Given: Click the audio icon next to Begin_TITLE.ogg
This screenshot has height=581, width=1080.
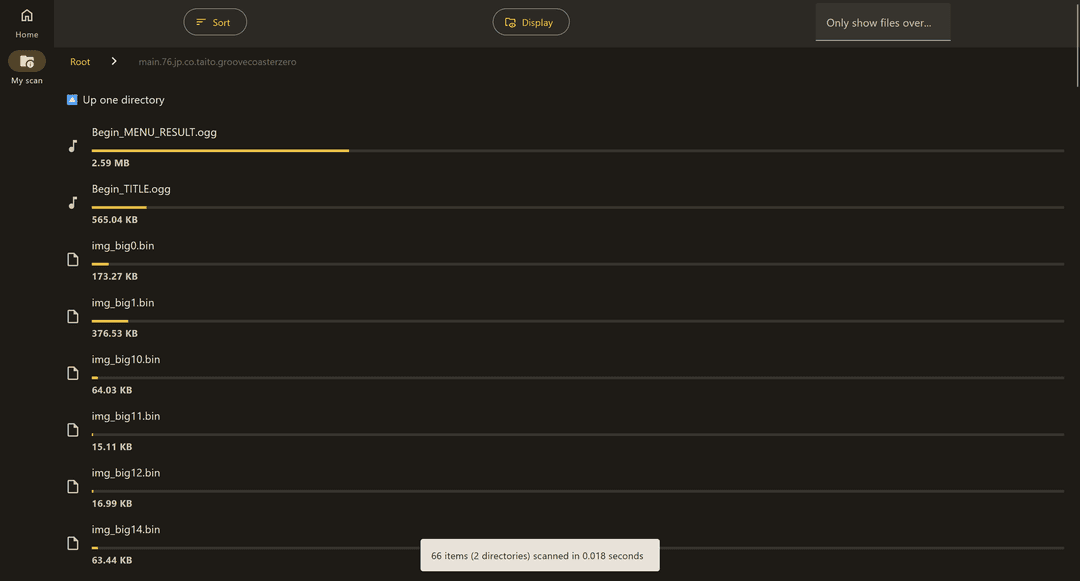Looking at the screenshot, I should 72,202.
